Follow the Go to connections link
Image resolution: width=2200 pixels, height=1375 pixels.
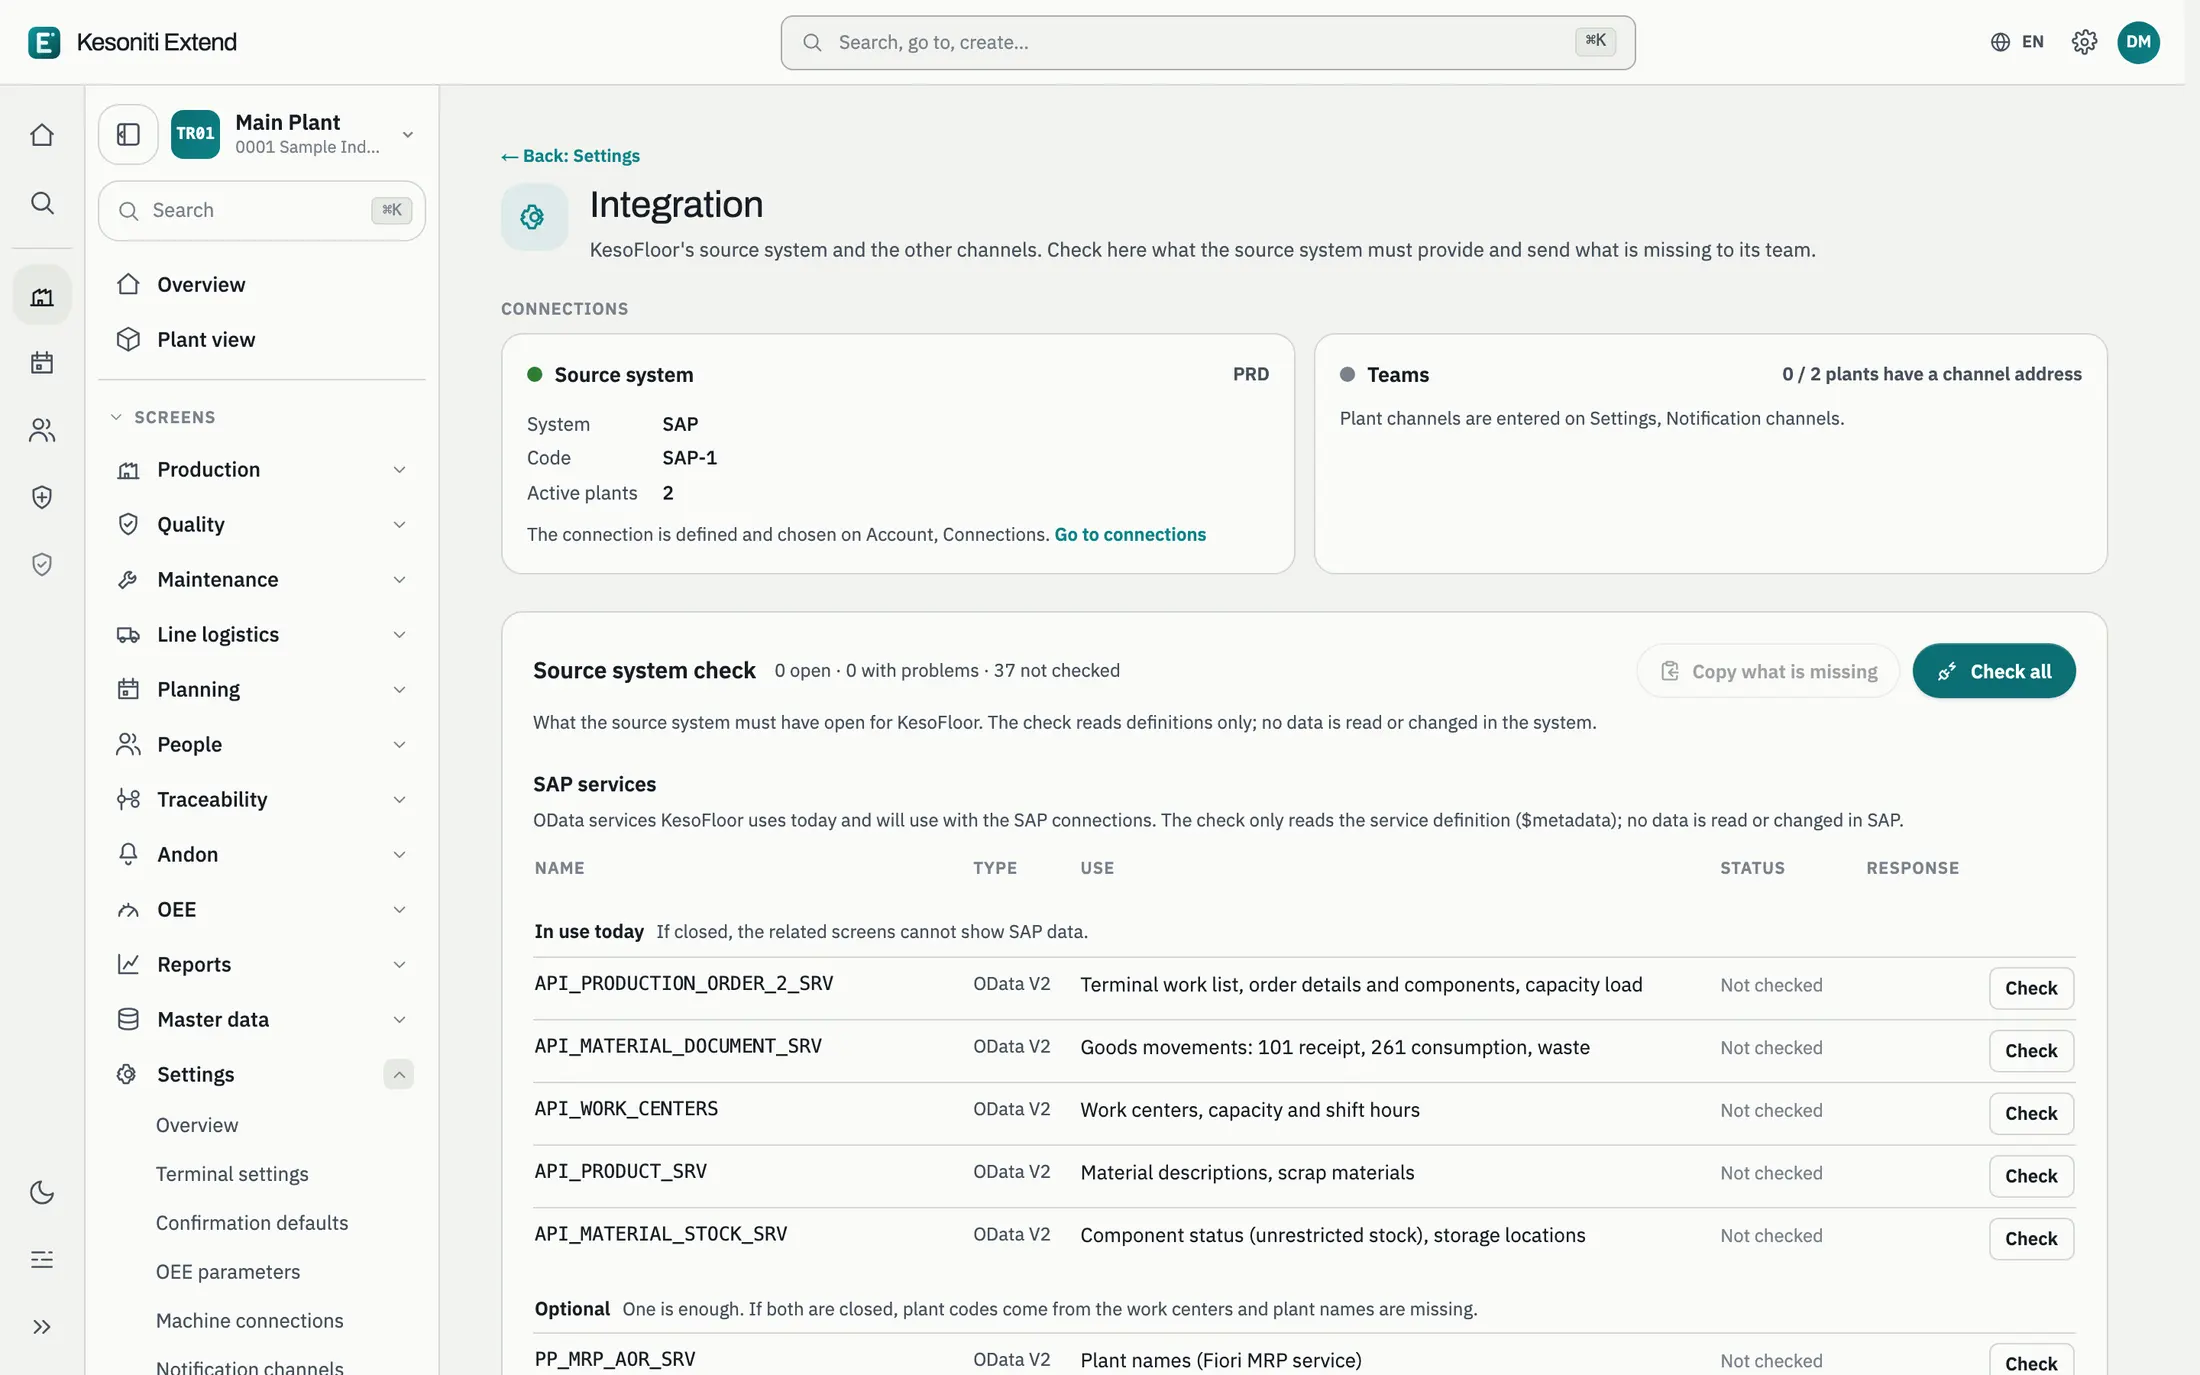(x=1130, y=535)
